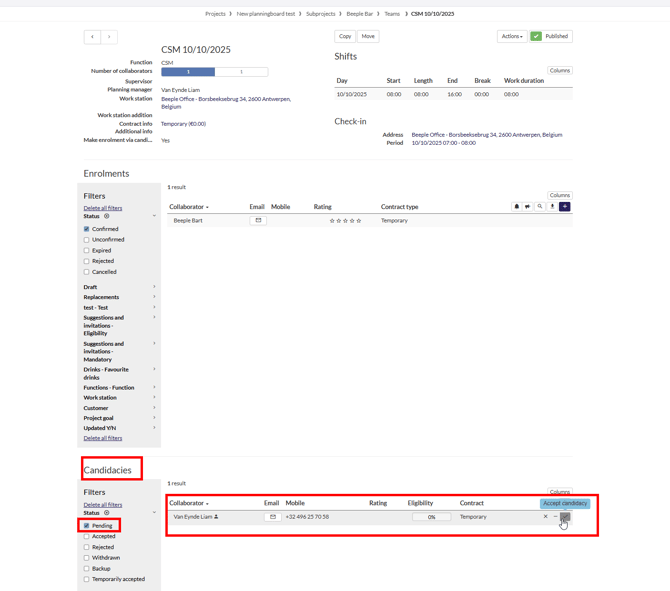Open Beeple Bar in the breadcrumb
This screenshot has width=670, height=591.
pyautogui.click(x=359, y=14)
